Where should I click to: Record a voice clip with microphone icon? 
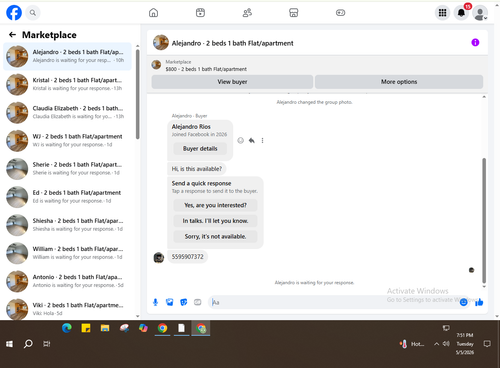pos(155,302)
